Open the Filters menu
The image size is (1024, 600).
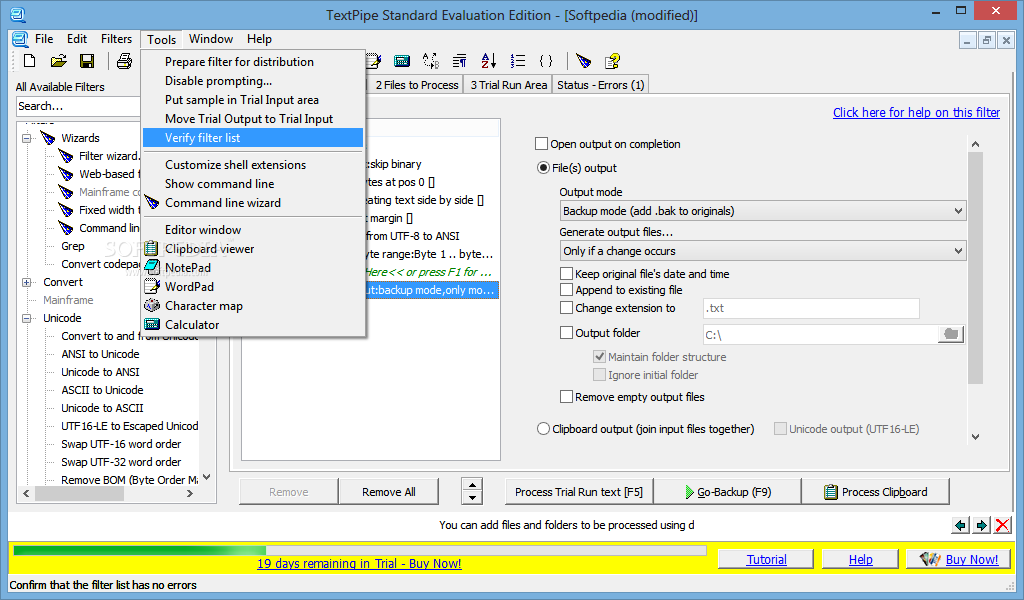tap(116, 39)
